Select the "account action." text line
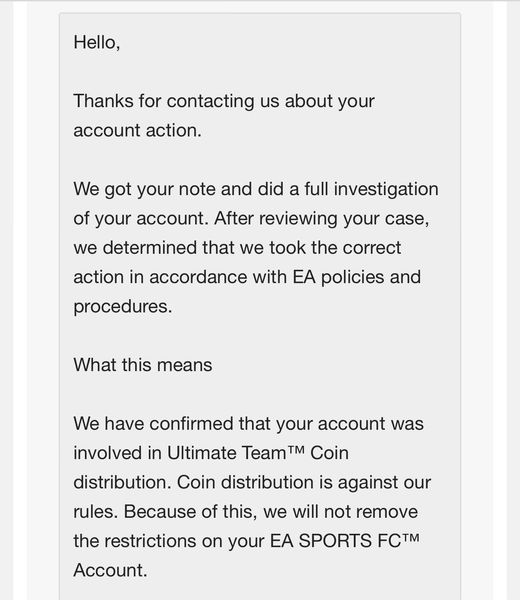 (137, 130)
